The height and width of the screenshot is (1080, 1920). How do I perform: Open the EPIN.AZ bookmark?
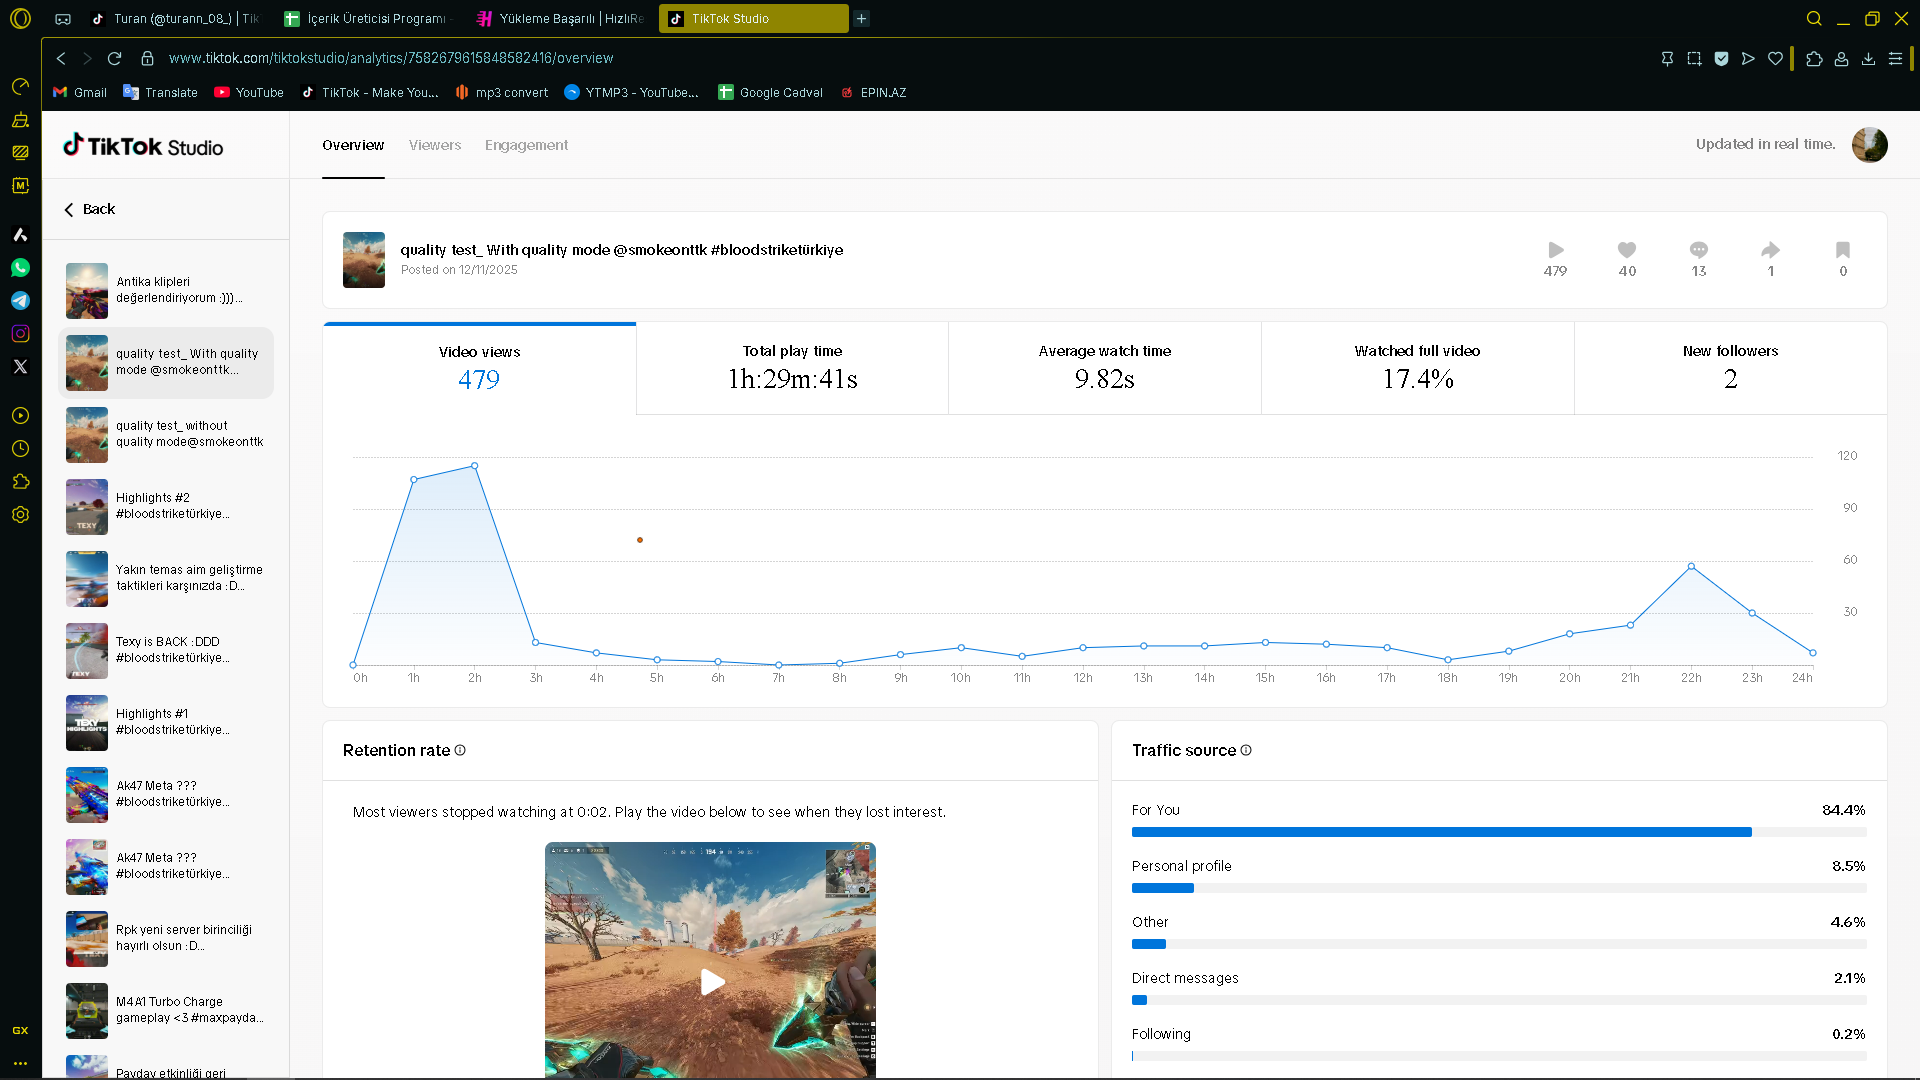pyautogui.click(x=873, y=92)
